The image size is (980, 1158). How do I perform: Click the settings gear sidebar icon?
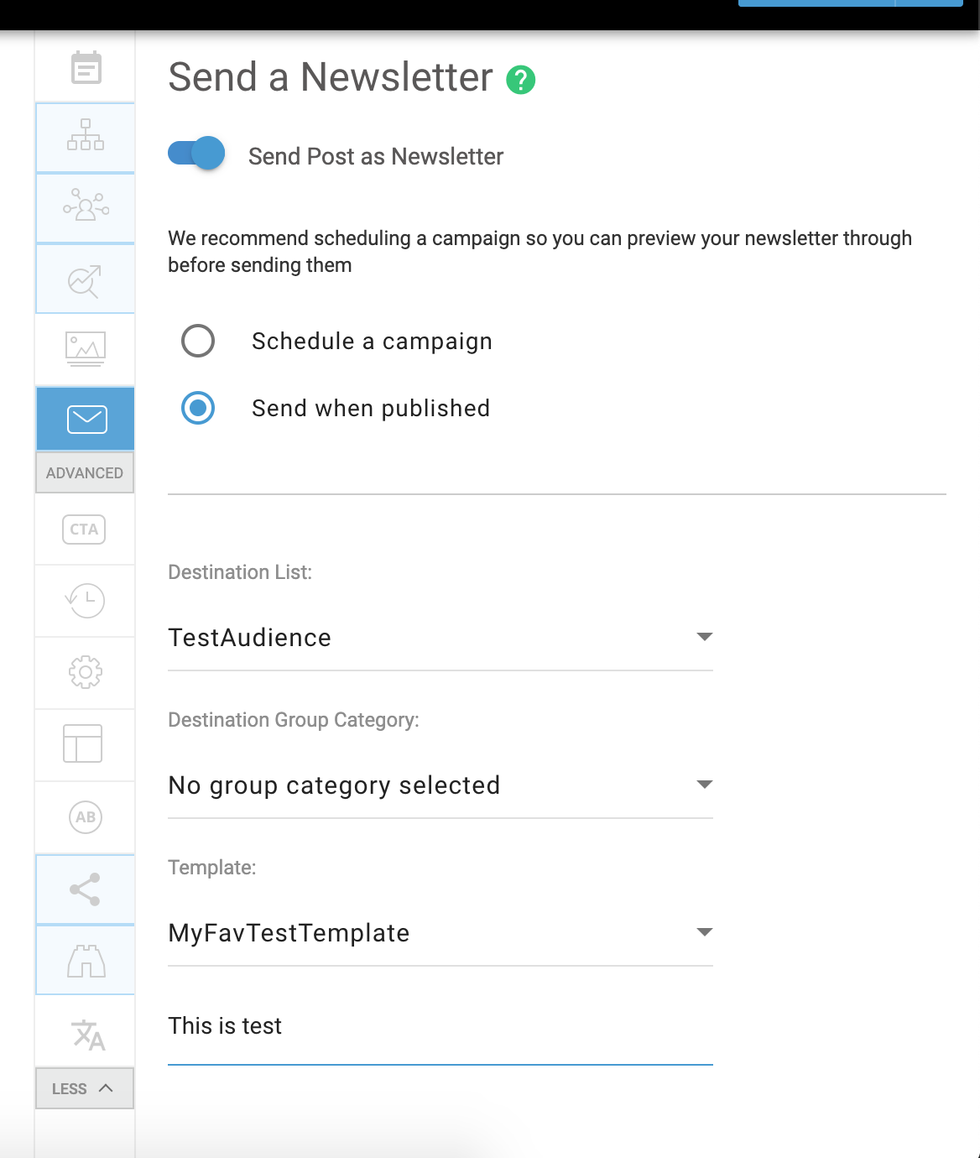pyautogui.click(x=85, y=672)
